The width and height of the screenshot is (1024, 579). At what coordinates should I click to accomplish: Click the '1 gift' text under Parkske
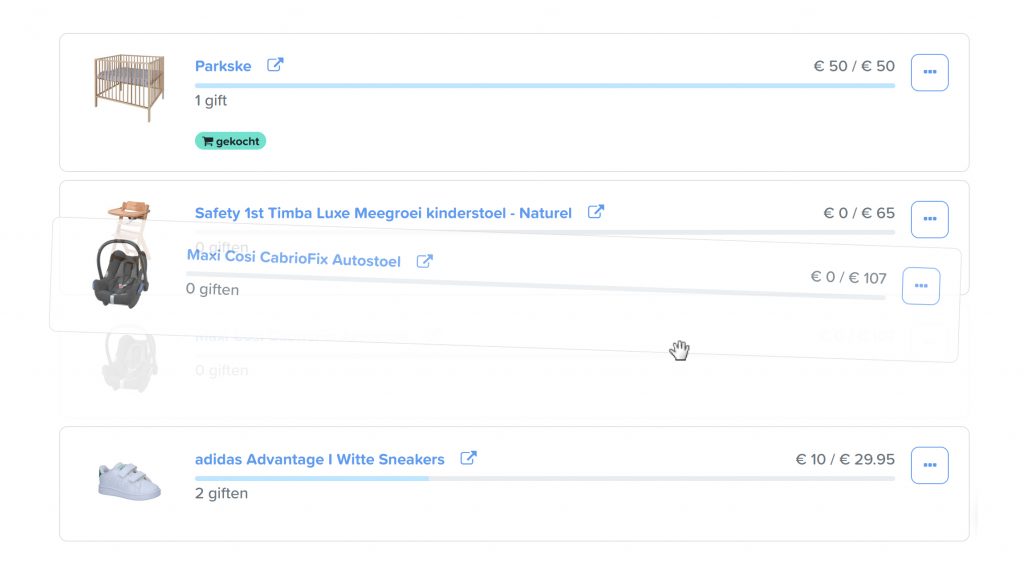tap(211, 101)
